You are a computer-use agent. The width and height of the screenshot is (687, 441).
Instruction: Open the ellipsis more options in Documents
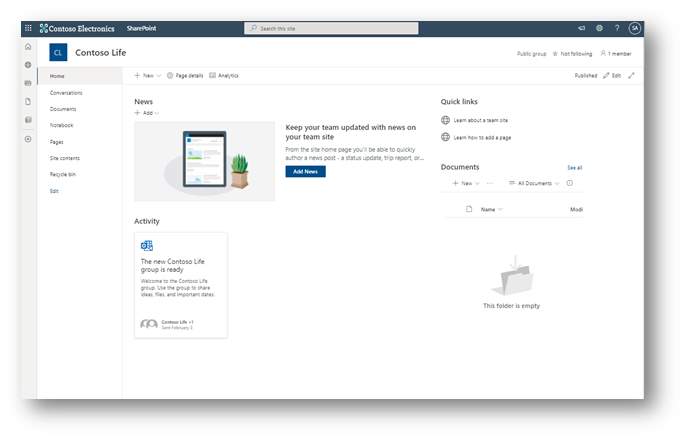tap(490, 183)
